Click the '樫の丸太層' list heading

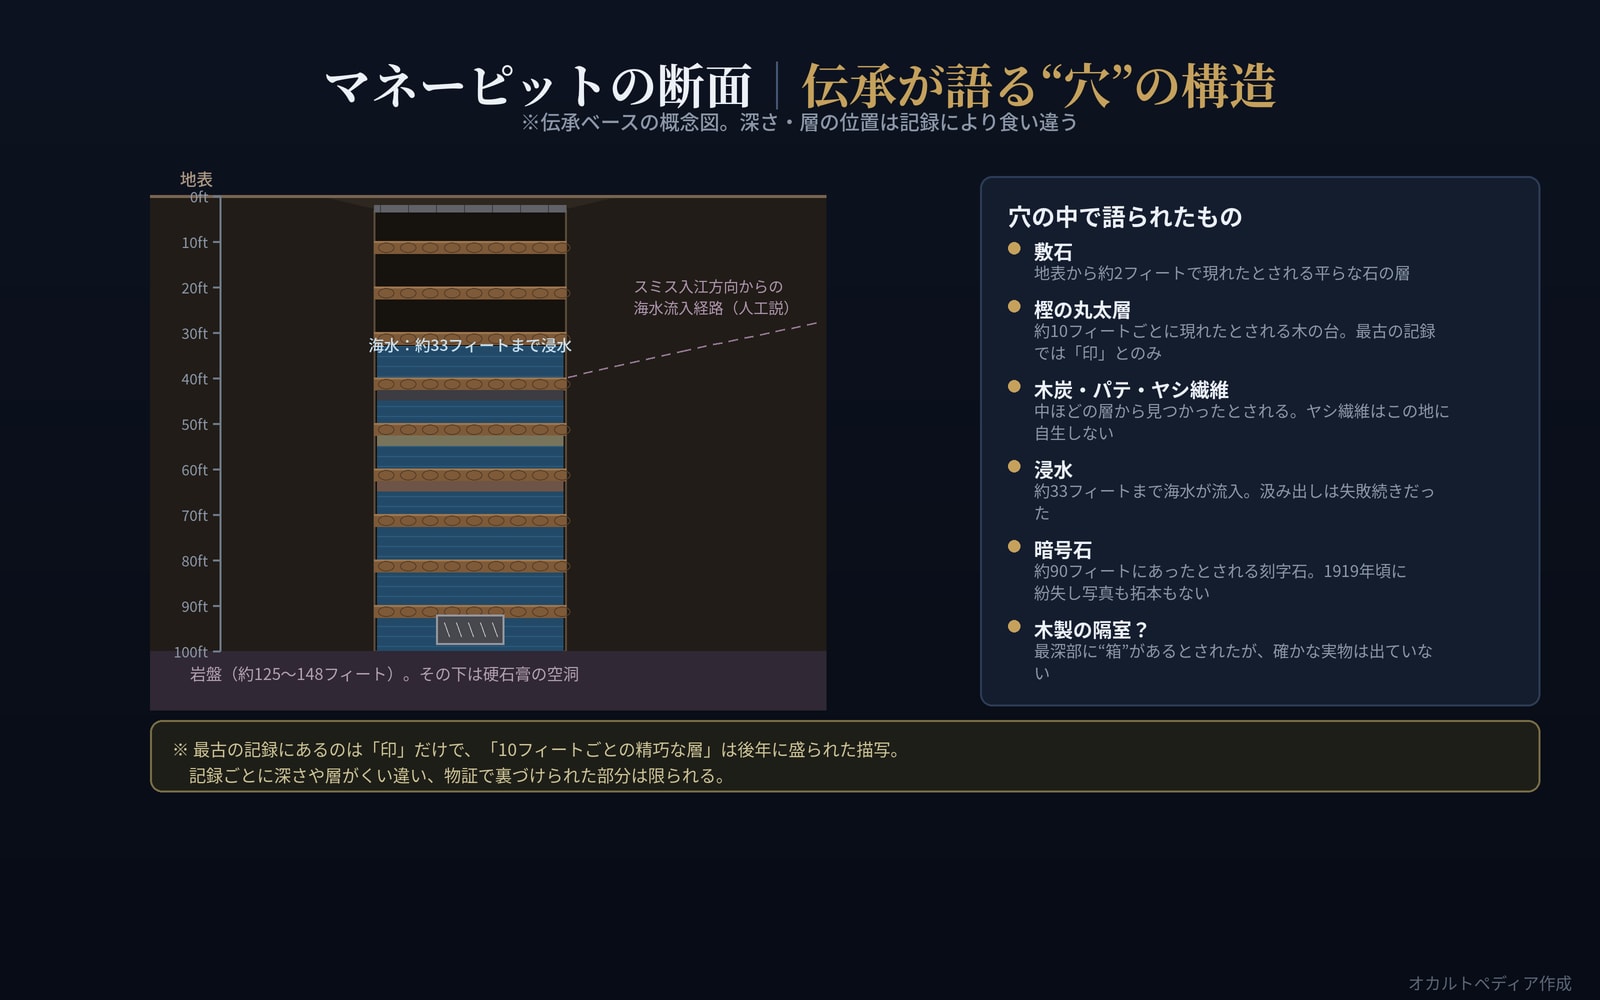1082,309
